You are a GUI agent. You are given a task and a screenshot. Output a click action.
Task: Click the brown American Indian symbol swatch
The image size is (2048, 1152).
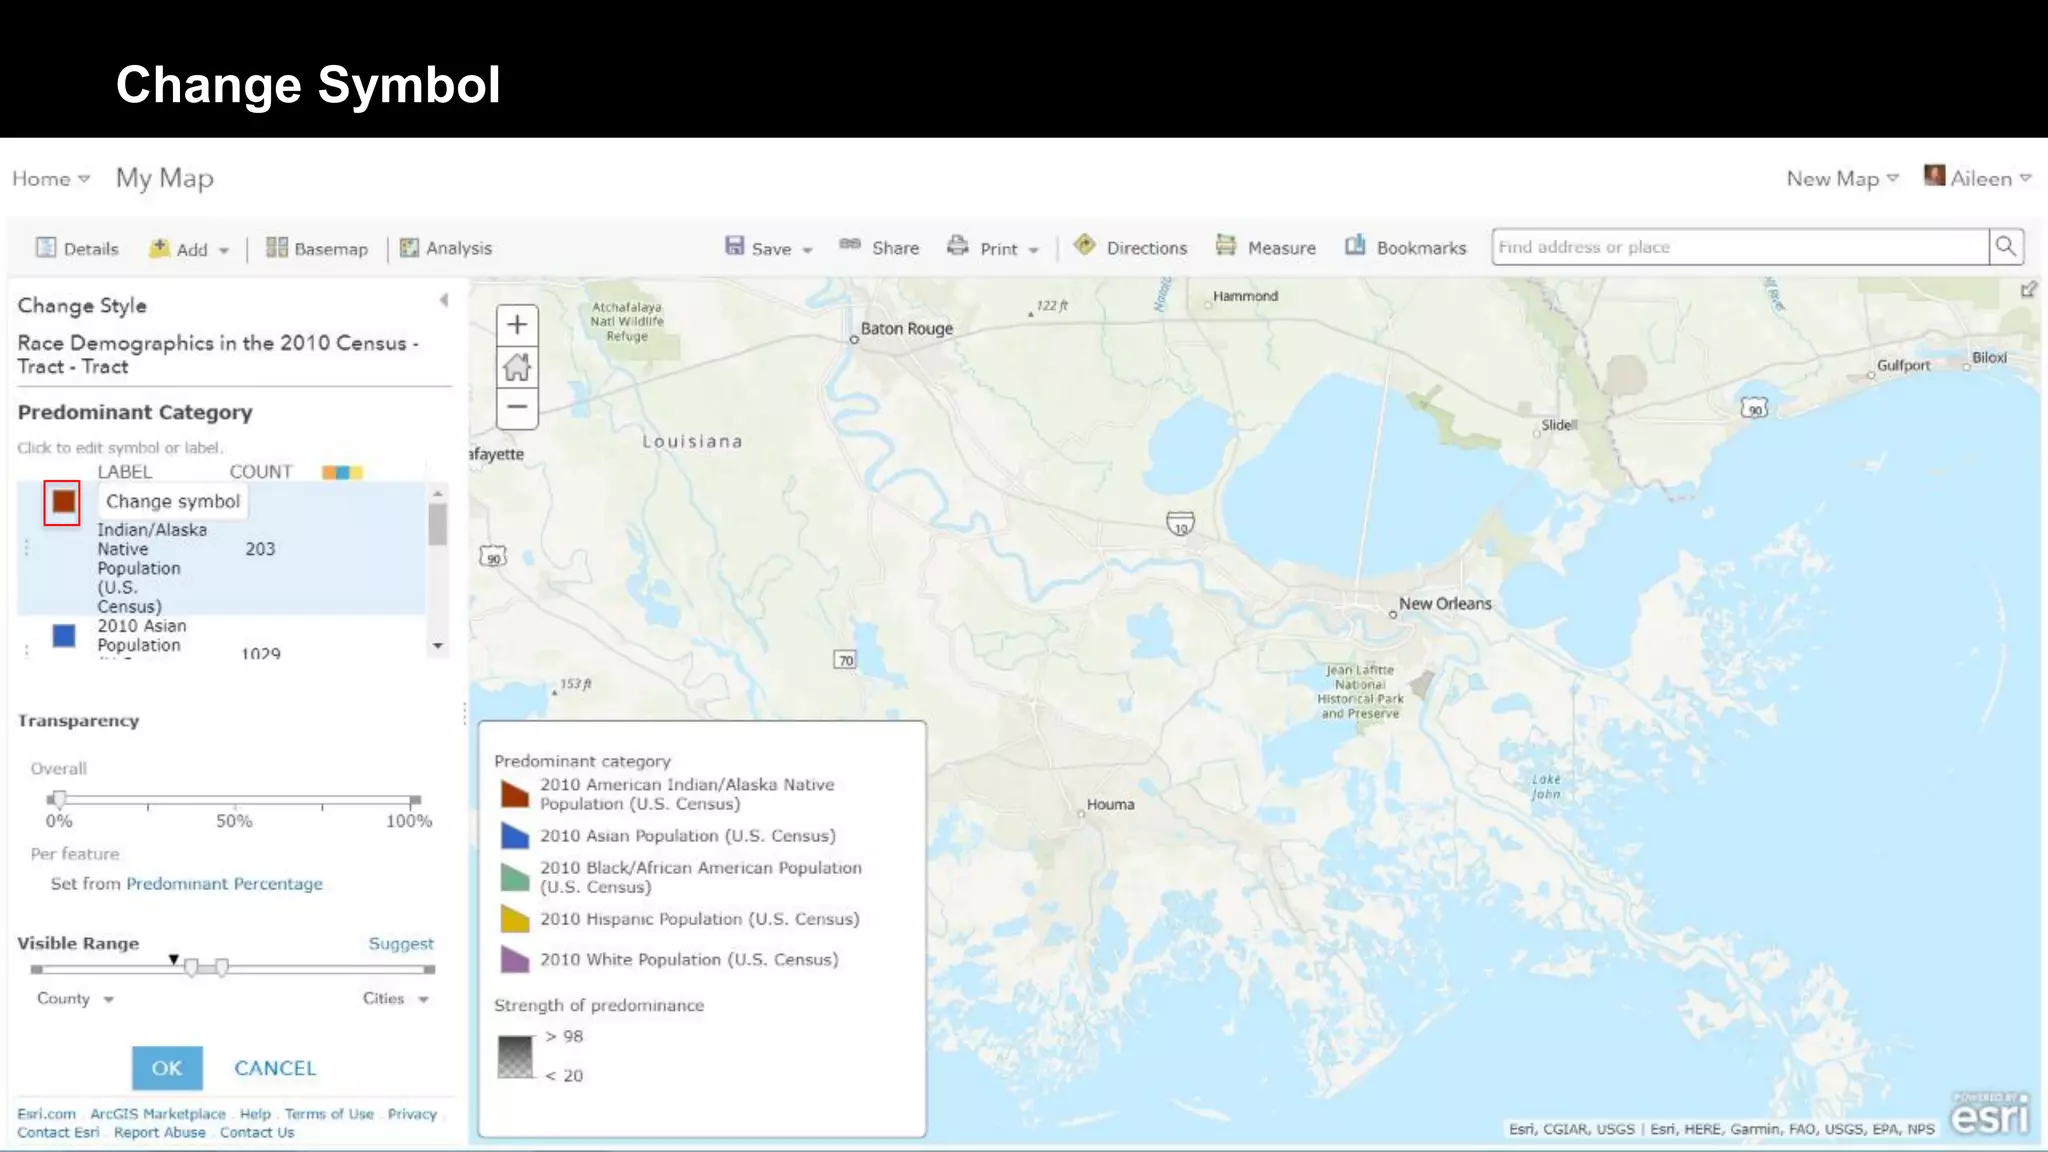[63, 501]
